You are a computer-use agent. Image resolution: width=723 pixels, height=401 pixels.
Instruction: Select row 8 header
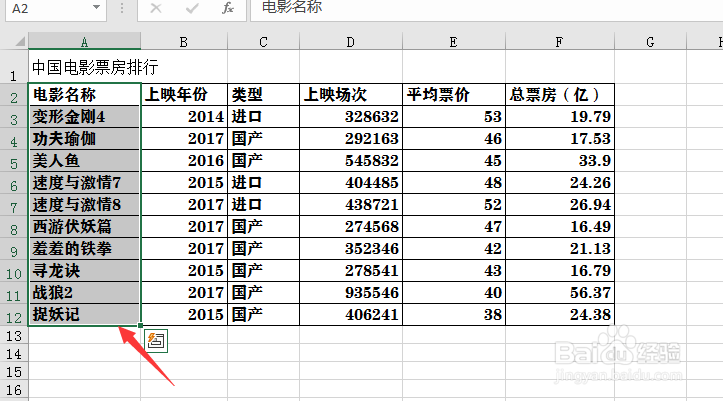14,227
